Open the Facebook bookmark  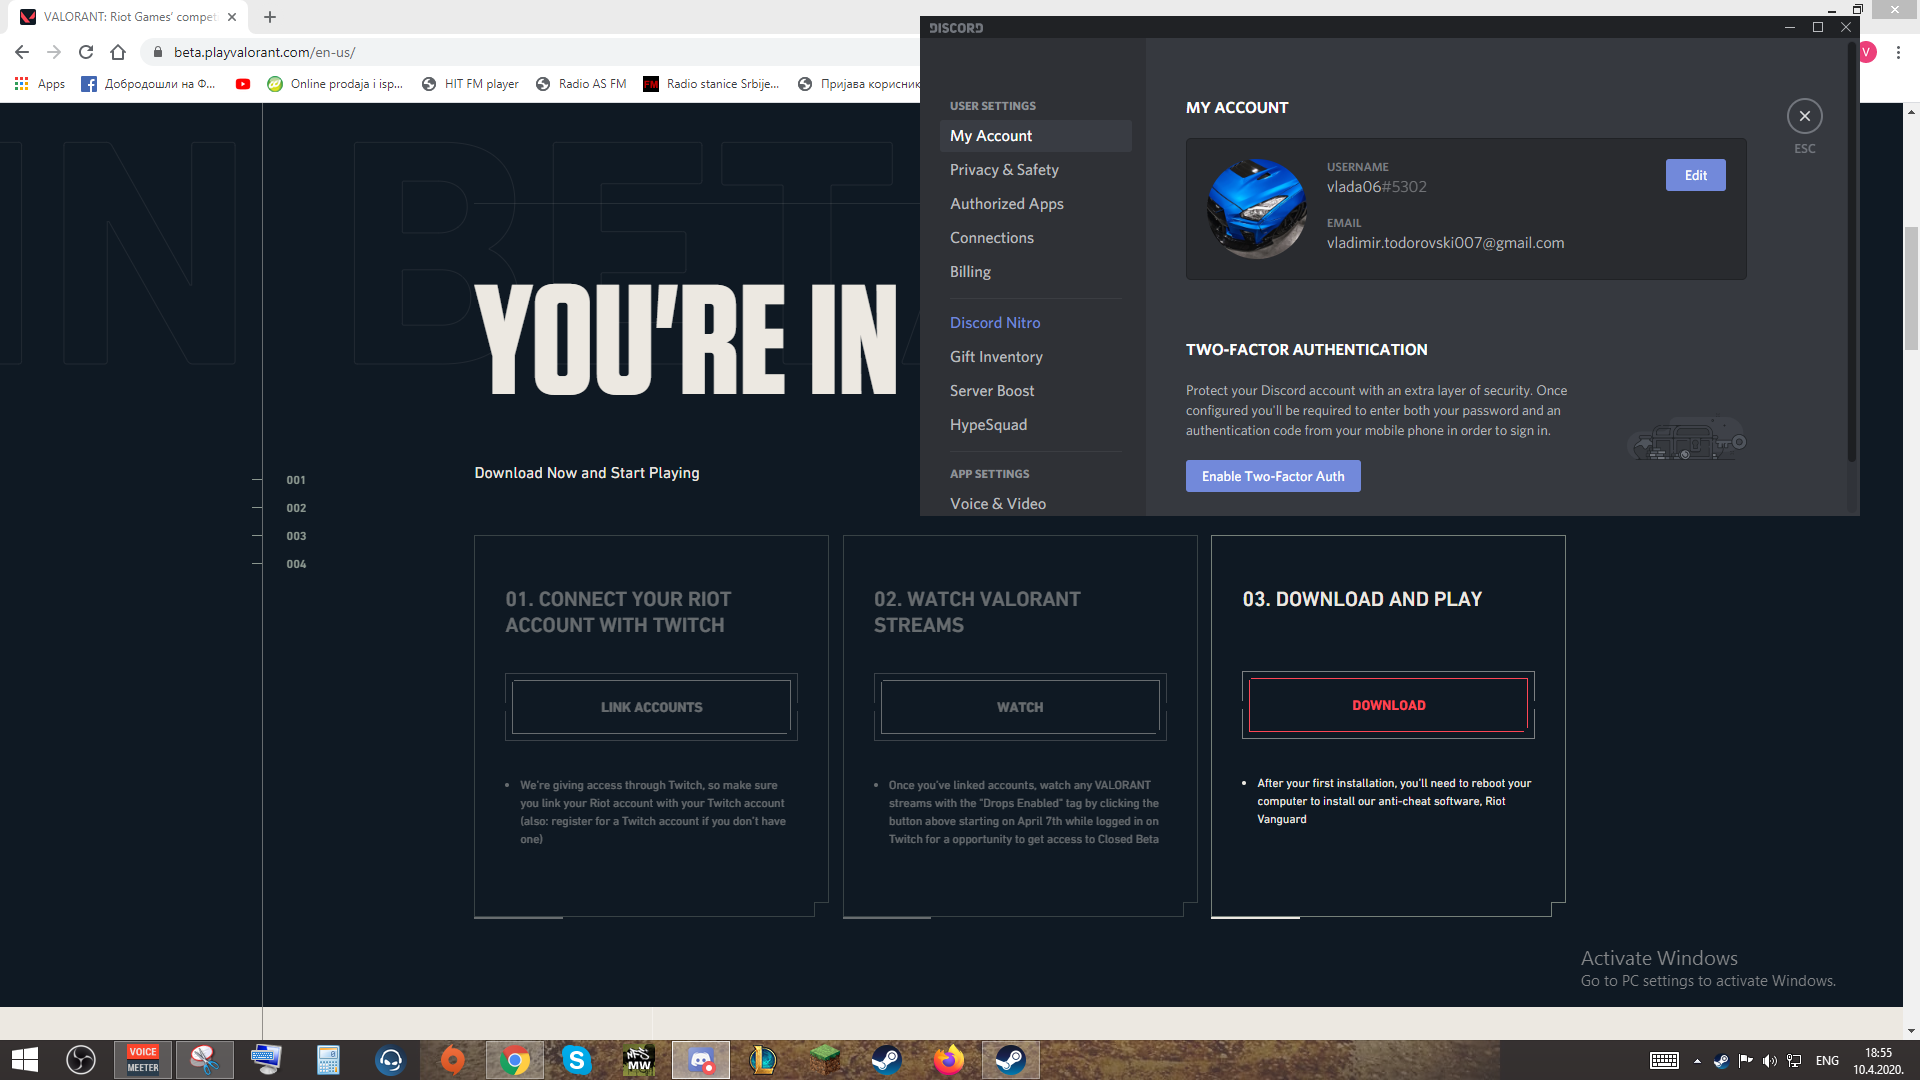click(x=148, y=84)
